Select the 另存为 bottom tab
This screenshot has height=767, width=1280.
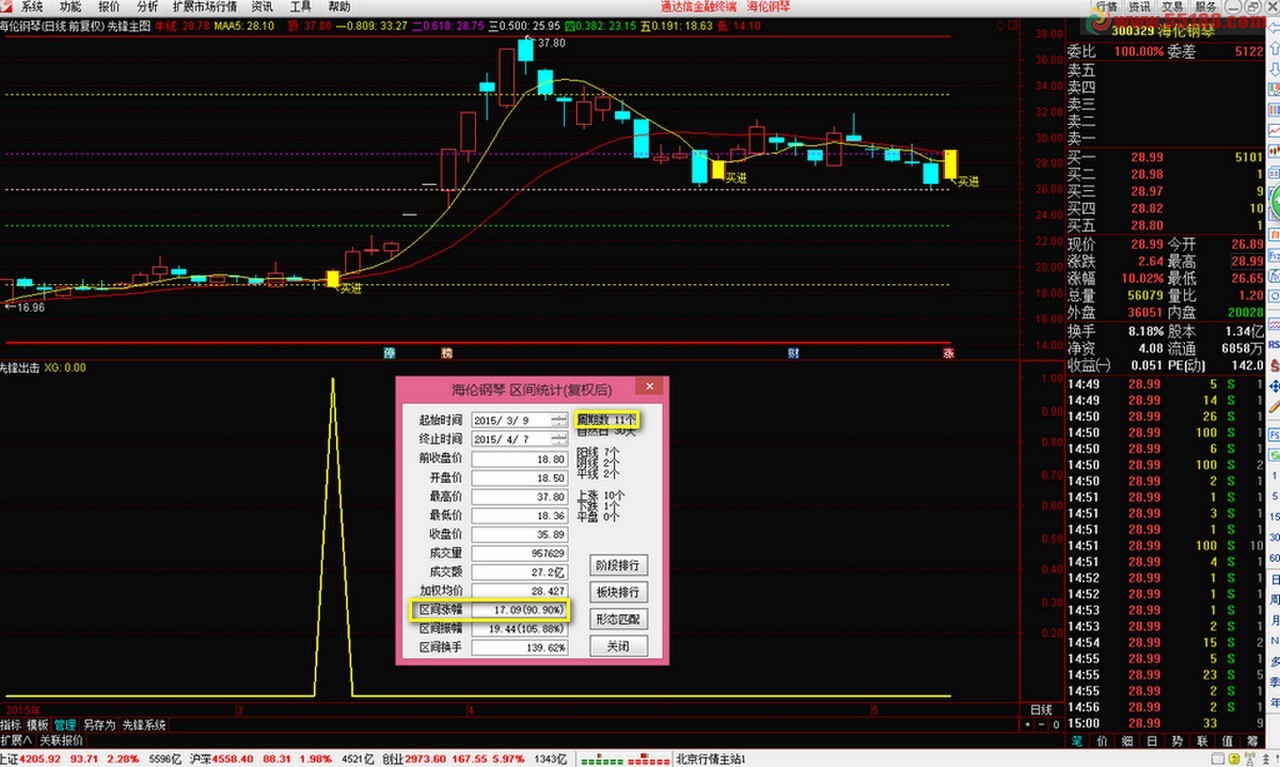99,725
